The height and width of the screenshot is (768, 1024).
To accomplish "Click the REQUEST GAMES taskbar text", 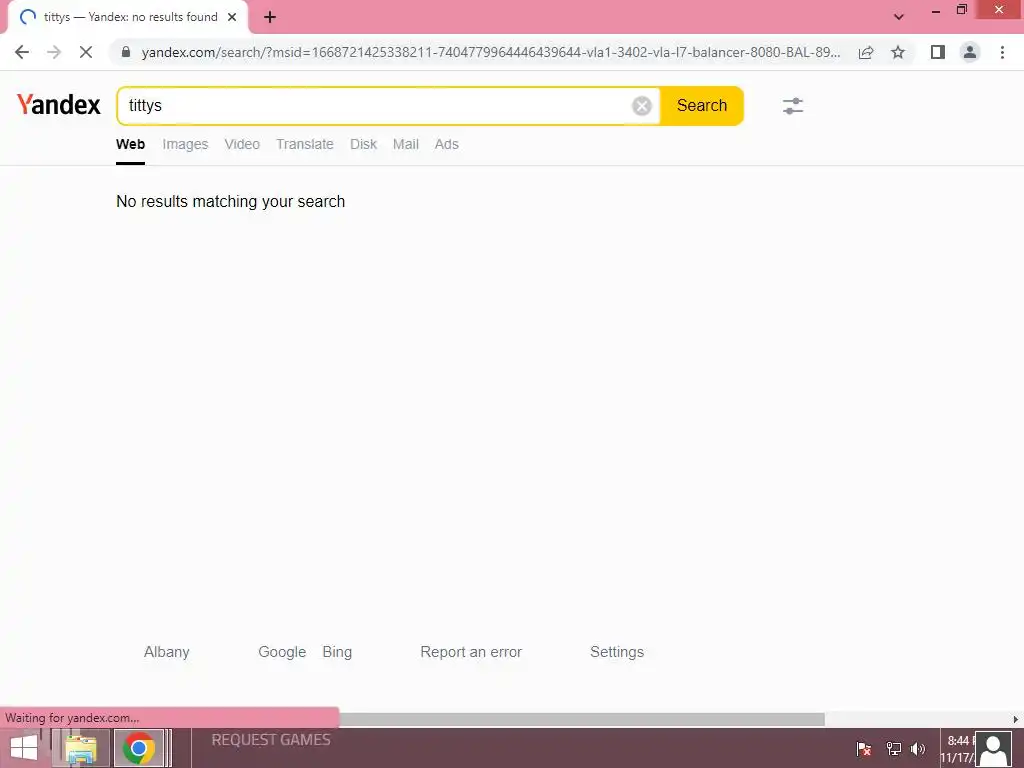I will (271, 740).
